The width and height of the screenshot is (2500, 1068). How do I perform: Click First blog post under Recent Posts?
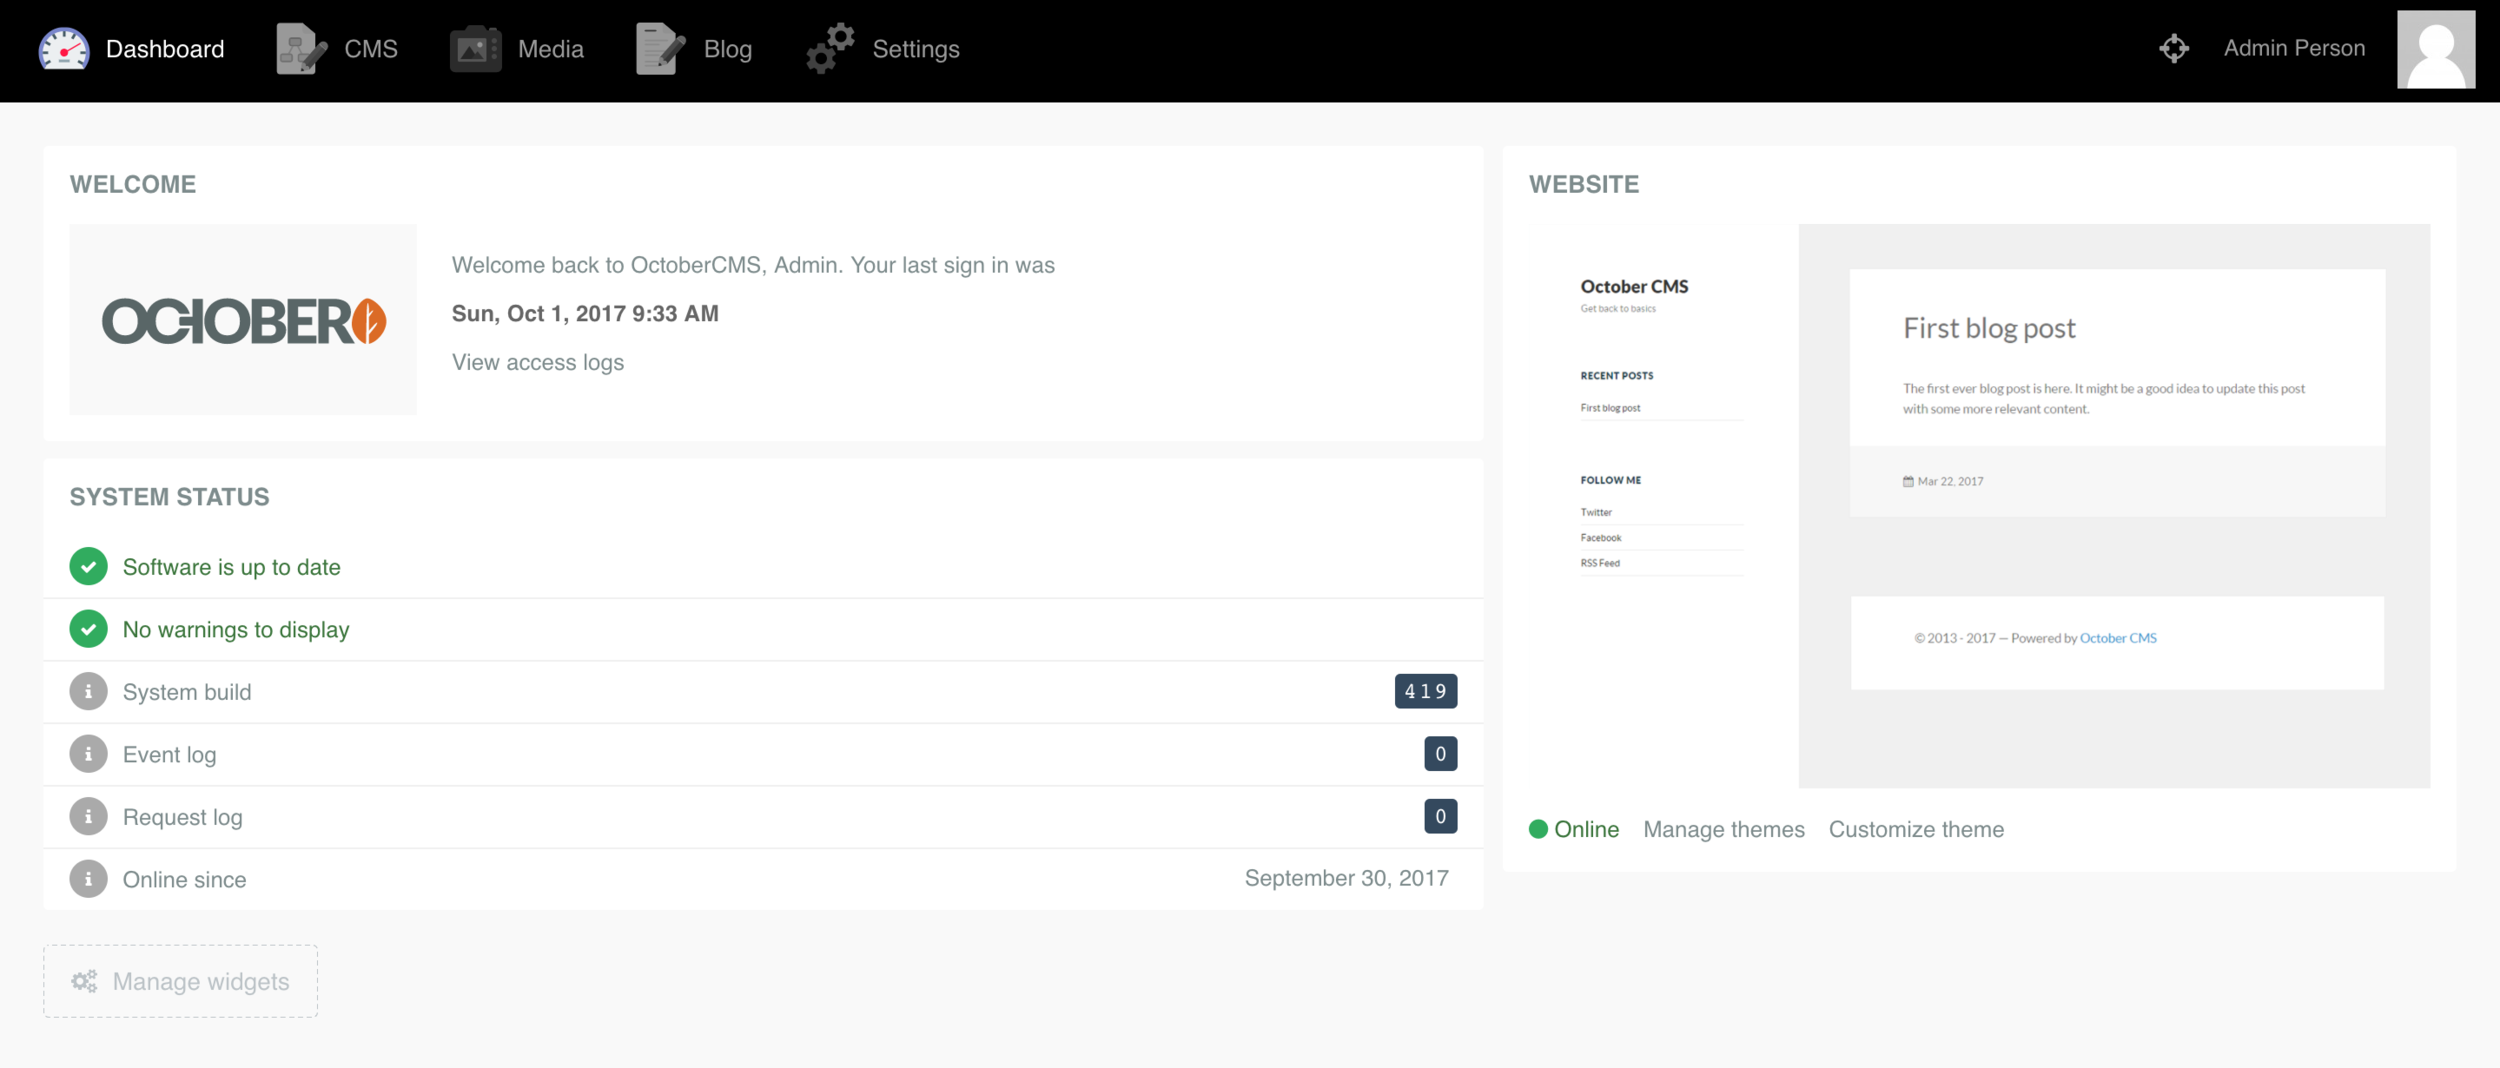1610,408
